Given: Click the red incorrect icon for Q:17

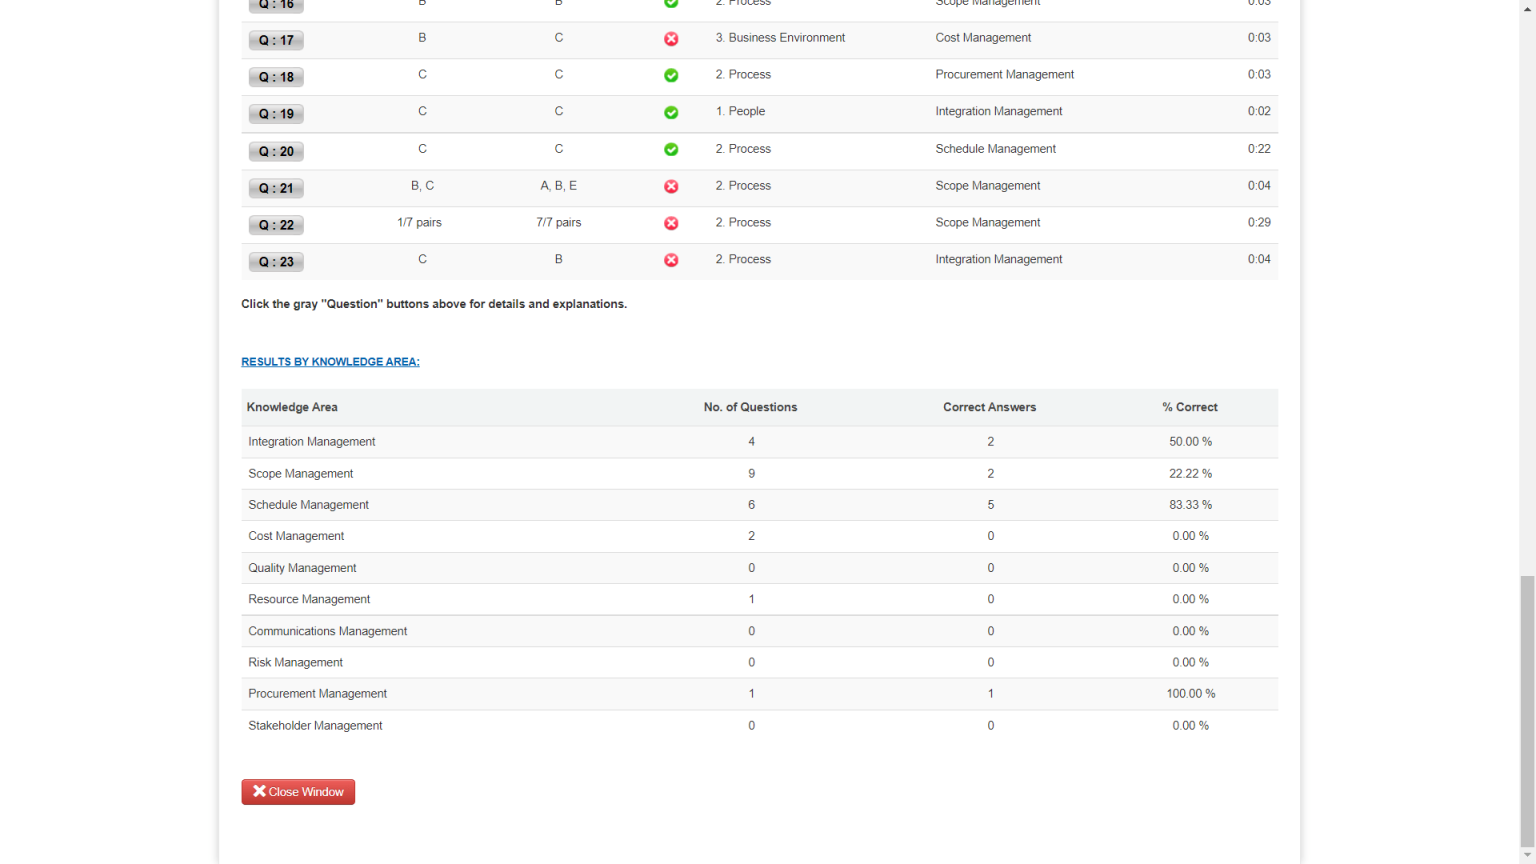Looking at the screenshot, I should point(671,39).
